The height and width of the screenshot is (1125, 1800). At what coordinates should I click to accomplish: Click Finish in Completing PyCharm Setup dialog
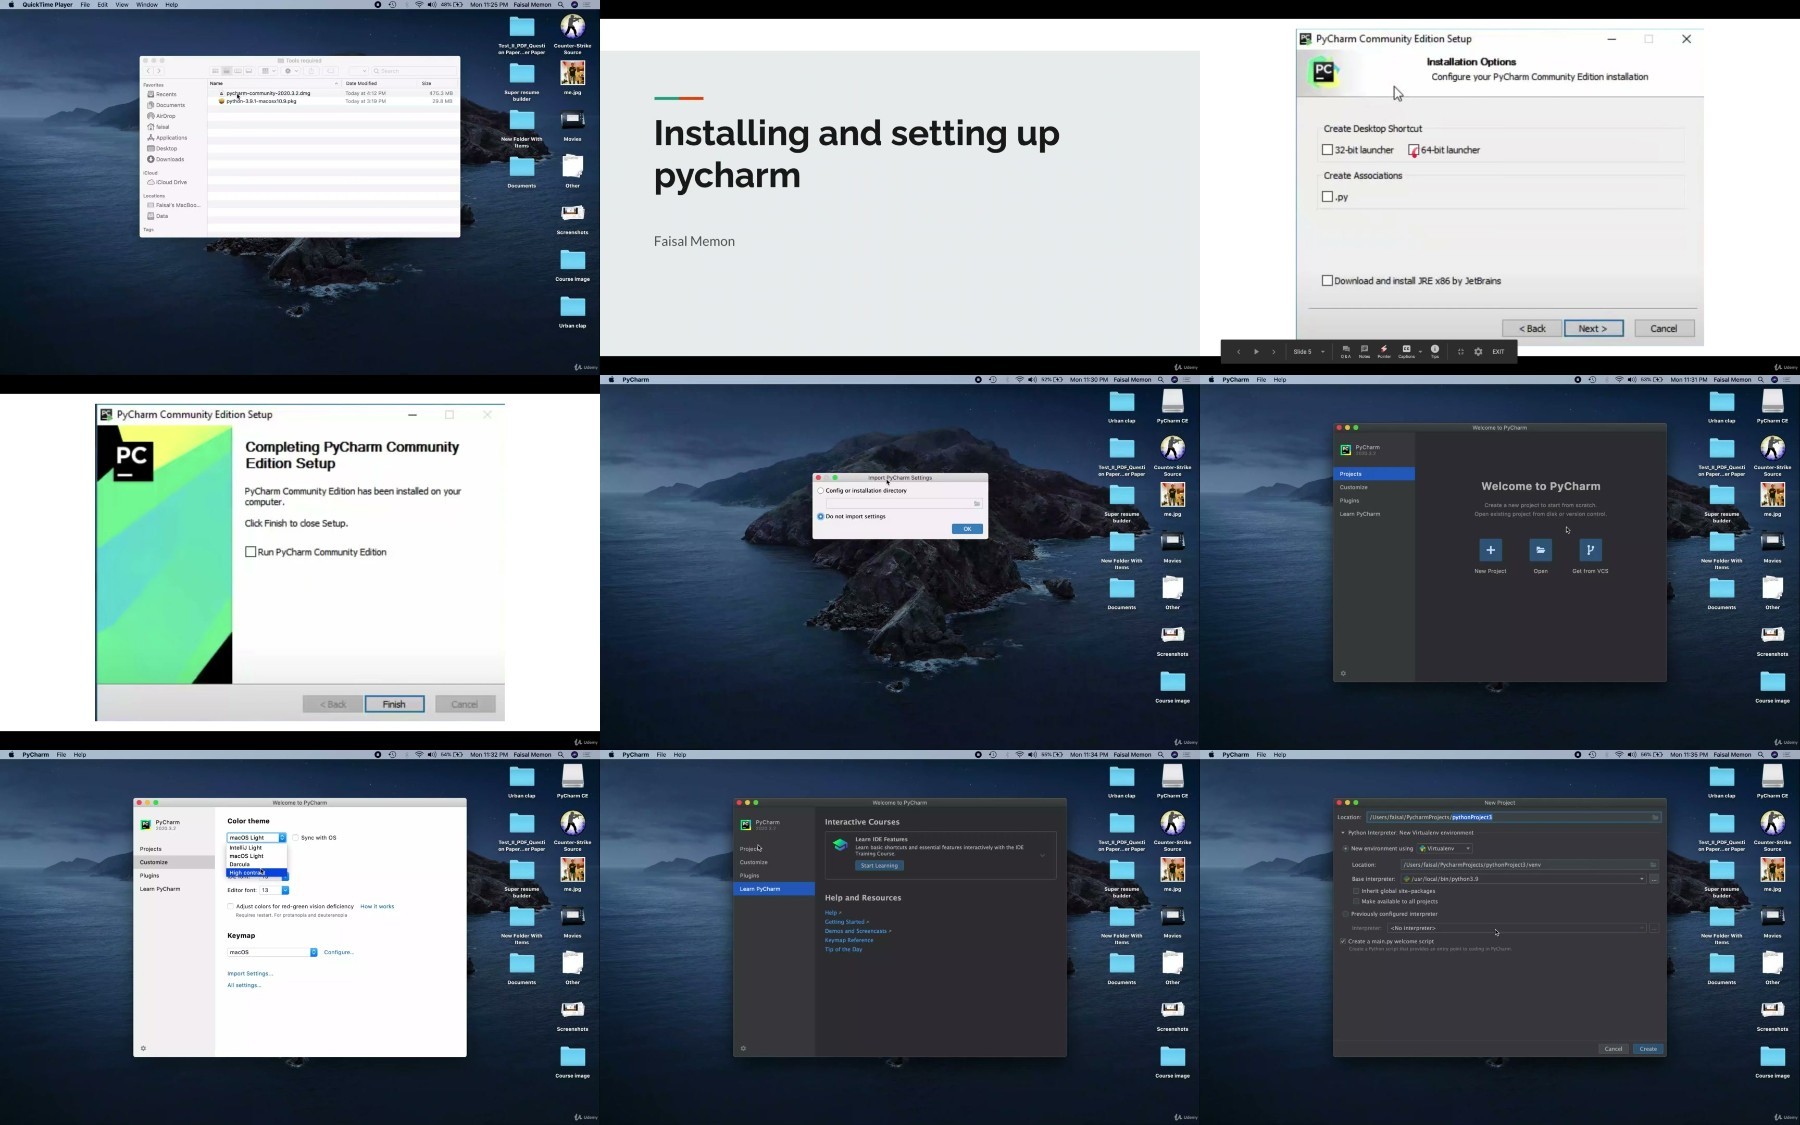[394, 704]
